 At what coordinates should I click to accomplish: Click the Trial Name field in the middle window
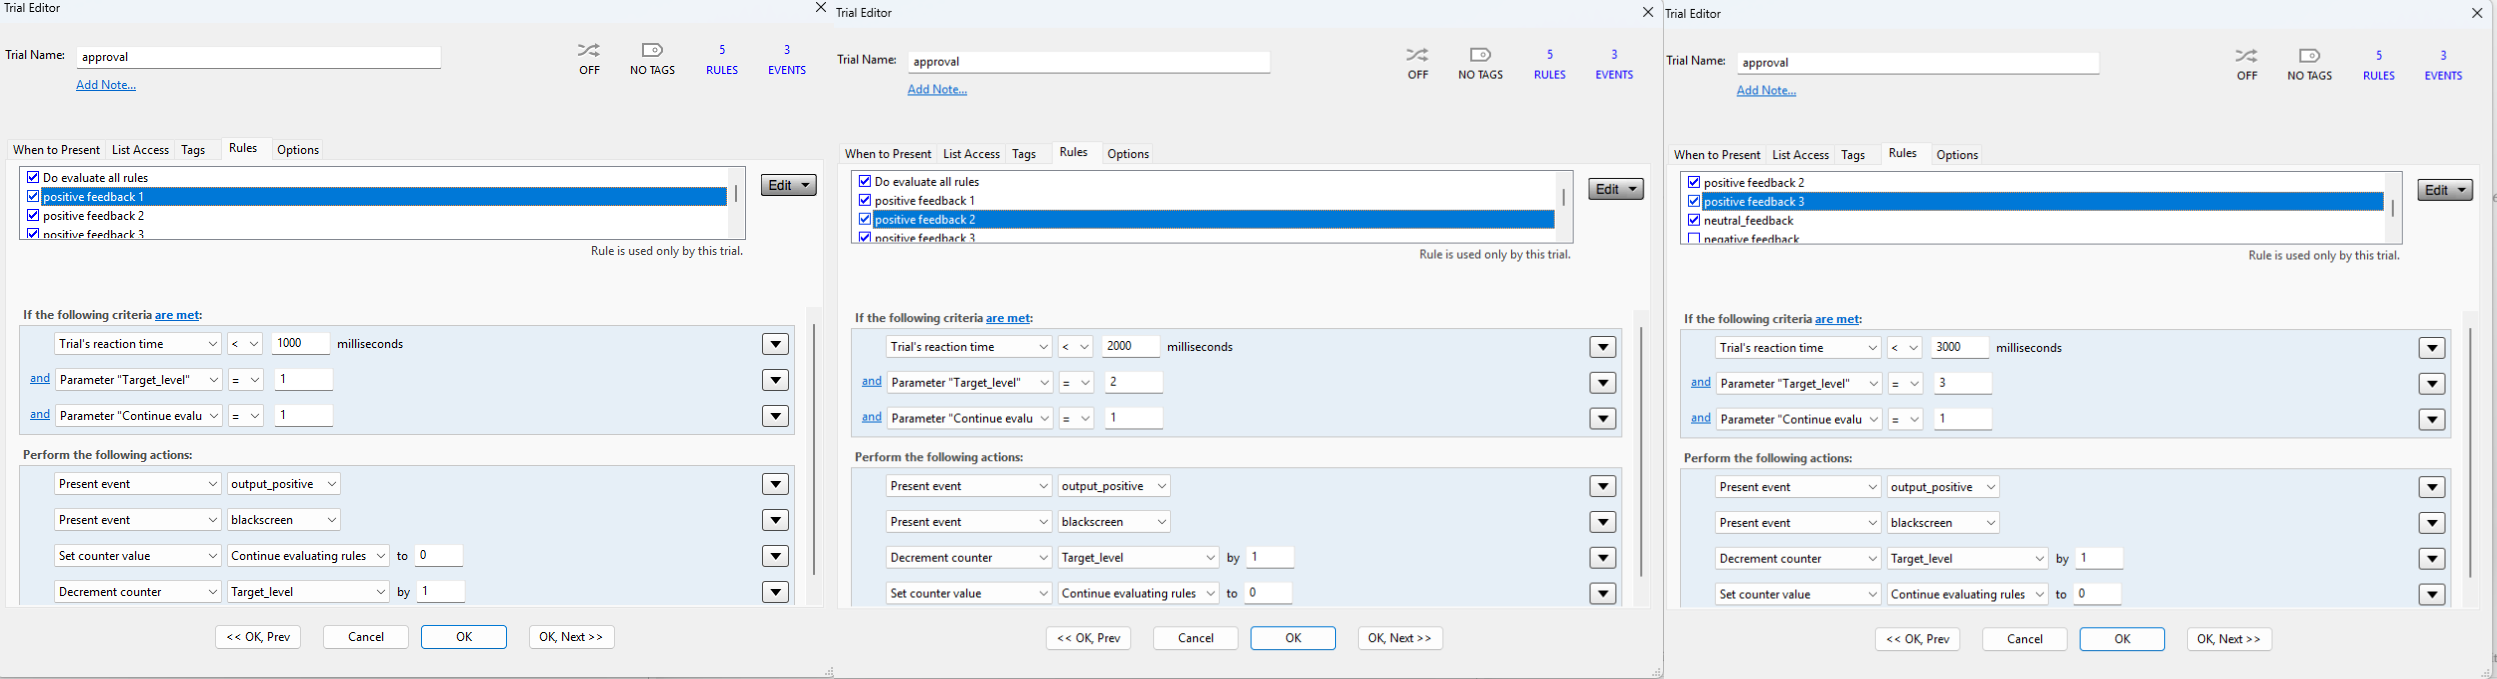(1088, 62)
